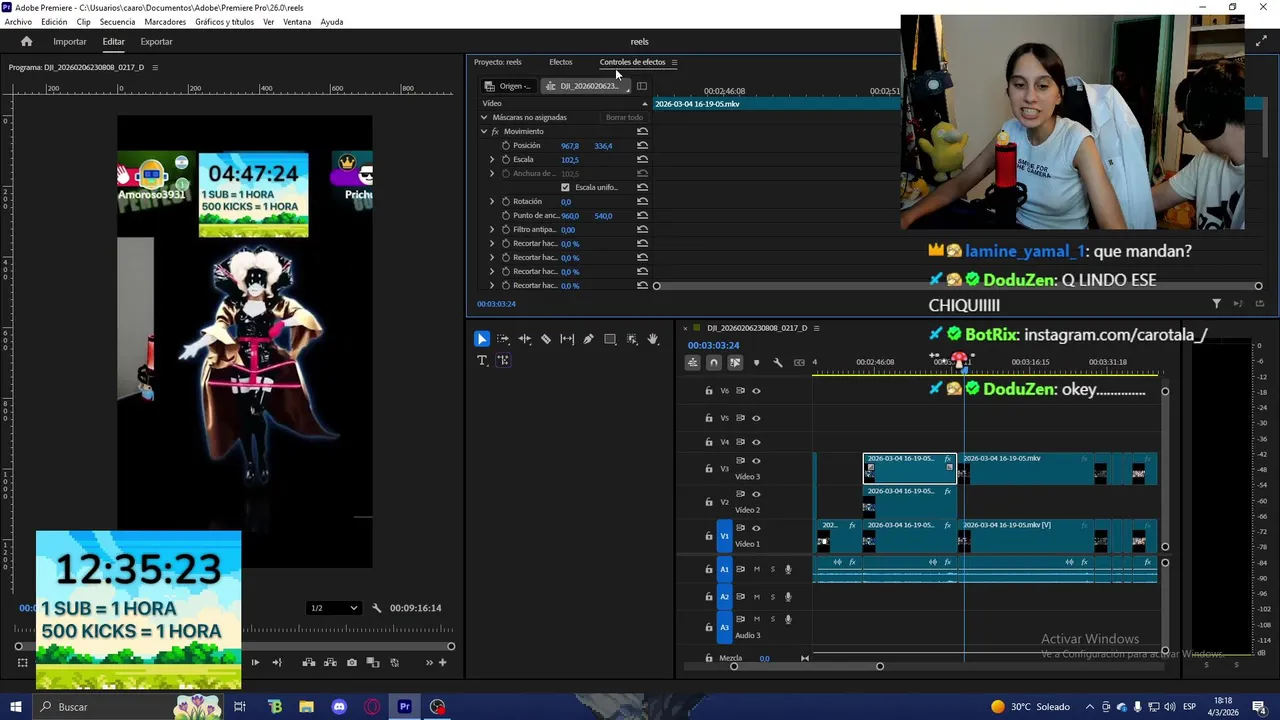Solo audio track A2
The image size is (1280, 720).
772,597
